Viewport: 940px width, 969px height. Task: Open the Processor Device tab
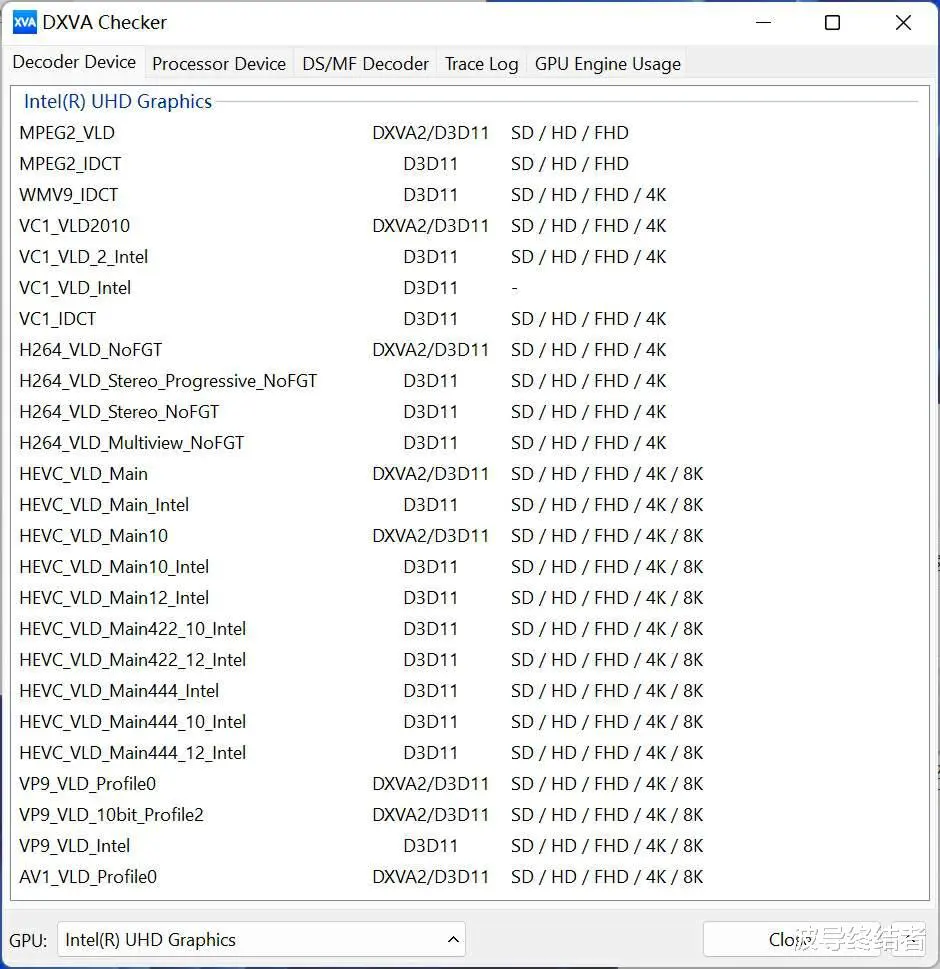219,64
